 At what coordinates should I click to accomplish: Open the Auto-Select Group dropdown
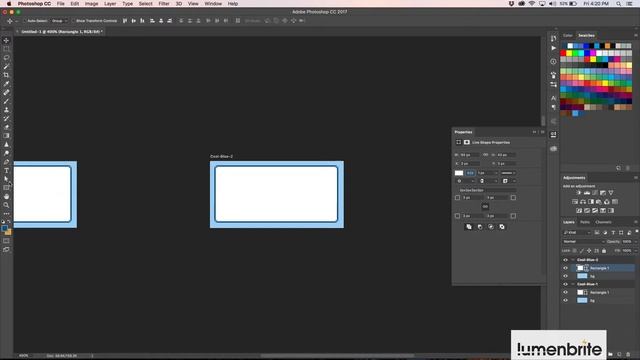pos(60,21)
